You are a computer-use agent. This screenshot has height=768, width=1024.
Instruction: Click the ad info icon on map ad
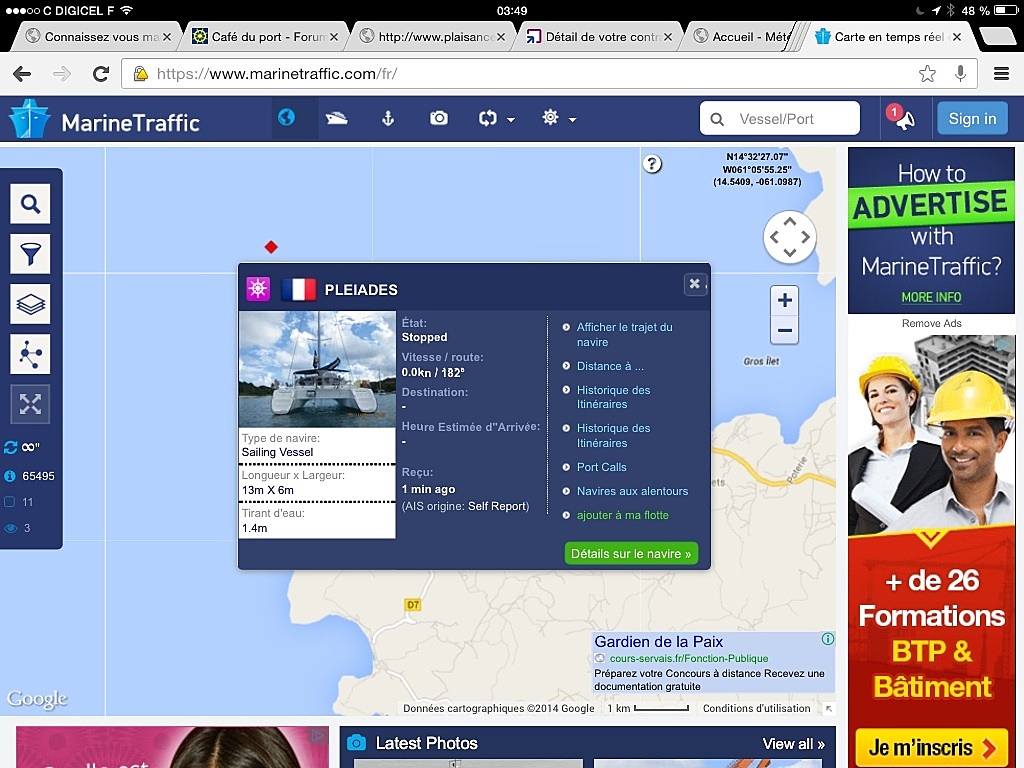tap(827, 639)
